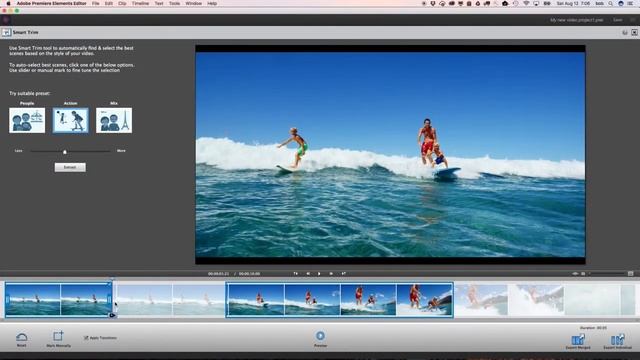
Task: Click the small icon at the first segment's bottom right
Action: click(112, 315)
